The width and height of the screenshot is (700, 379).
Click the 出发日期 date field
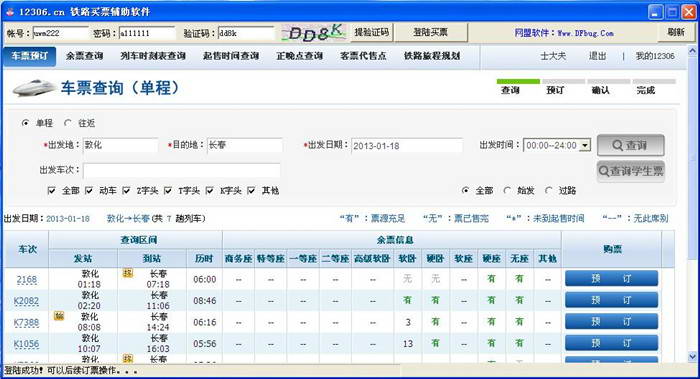coord(407,146)
